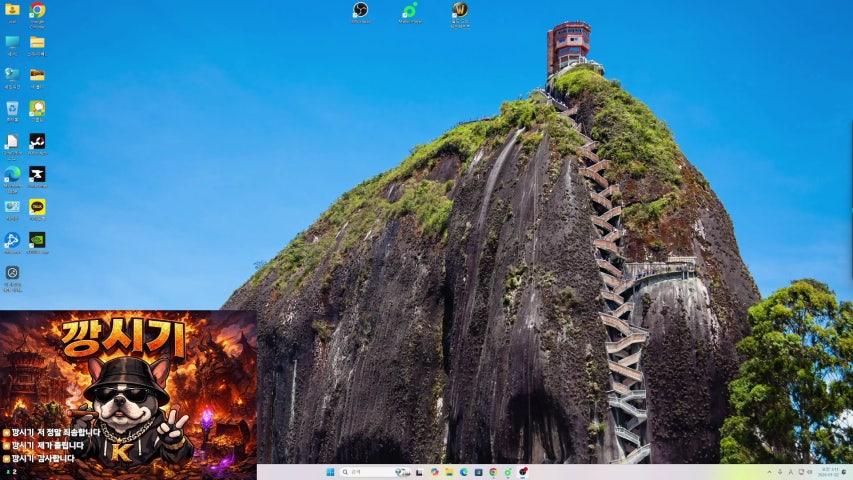This screenshot has height=480, width=853.
Task: Click the taskbar search box
Action: click(x=375, y=472)
